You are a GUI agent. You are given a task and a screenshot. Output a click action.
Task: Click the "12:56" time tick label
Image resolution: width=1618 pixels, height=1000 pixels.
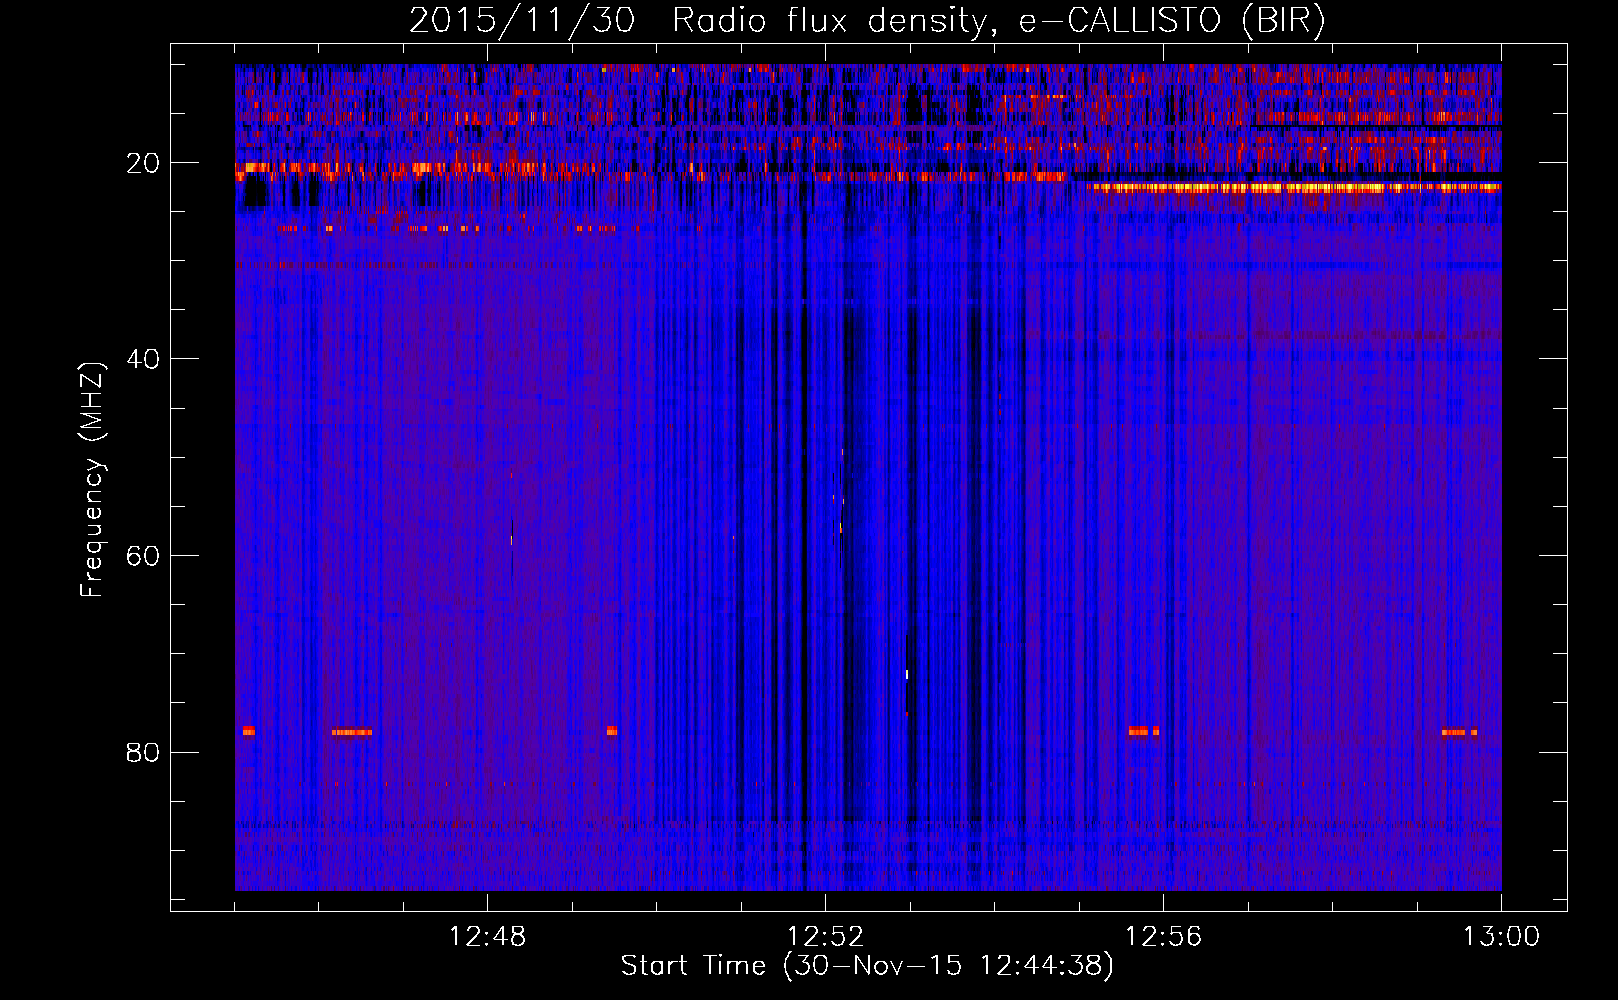point(1164,937)
